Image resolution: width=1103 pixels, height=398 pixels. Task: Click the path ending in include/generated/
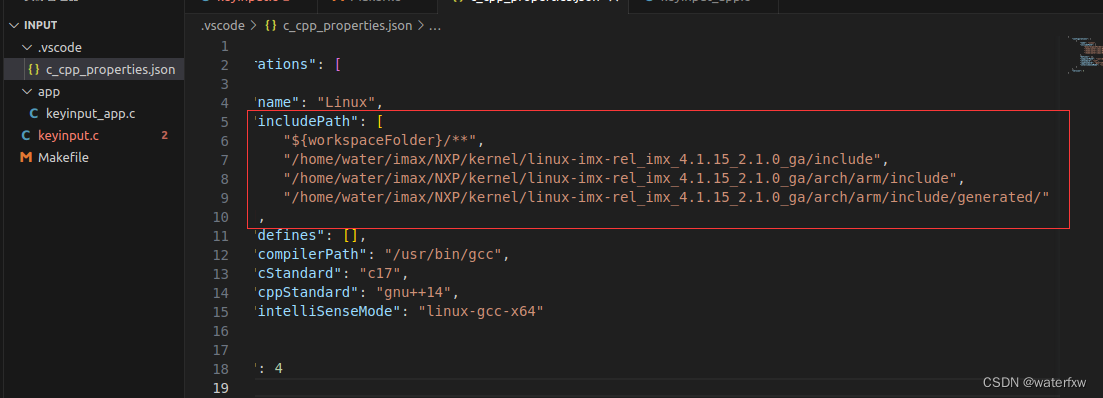pyautogui.click(x=666, y=198)
